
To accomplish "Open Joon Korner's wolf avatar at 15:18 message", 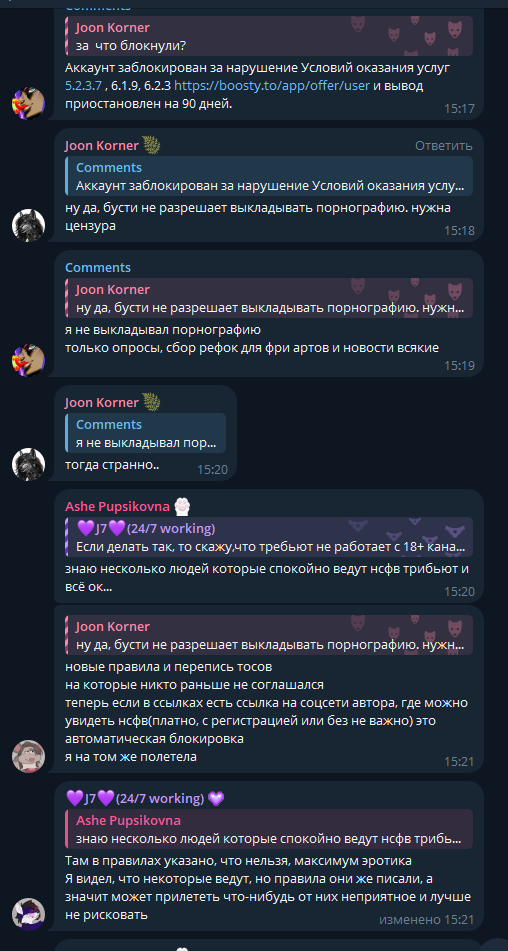I will click(28, 226).
